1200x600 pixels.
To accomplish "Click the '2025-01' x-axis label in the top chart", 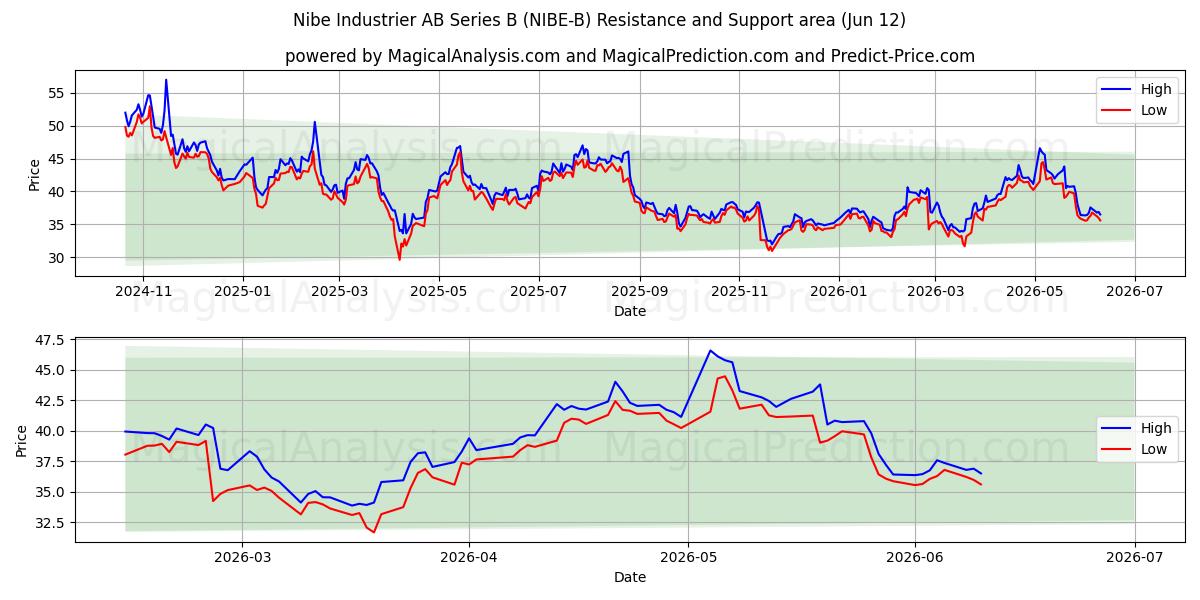I will (243, 291).
